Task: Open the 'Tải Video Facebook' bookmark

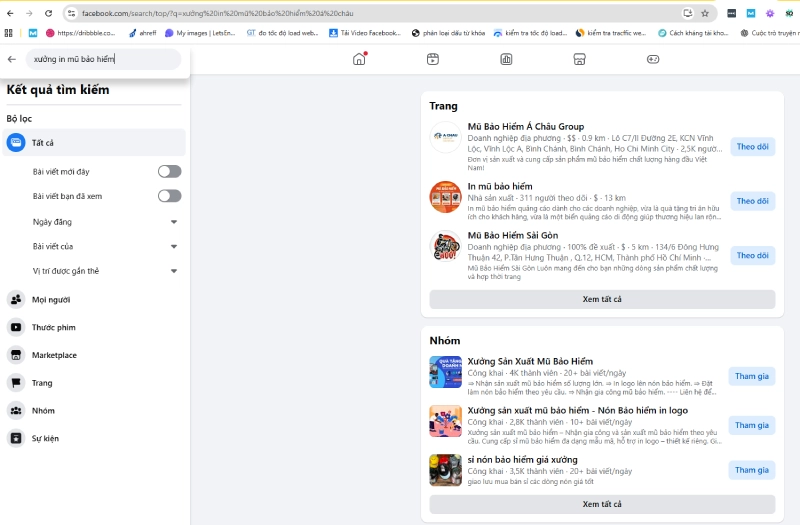Action: (365, 33)
